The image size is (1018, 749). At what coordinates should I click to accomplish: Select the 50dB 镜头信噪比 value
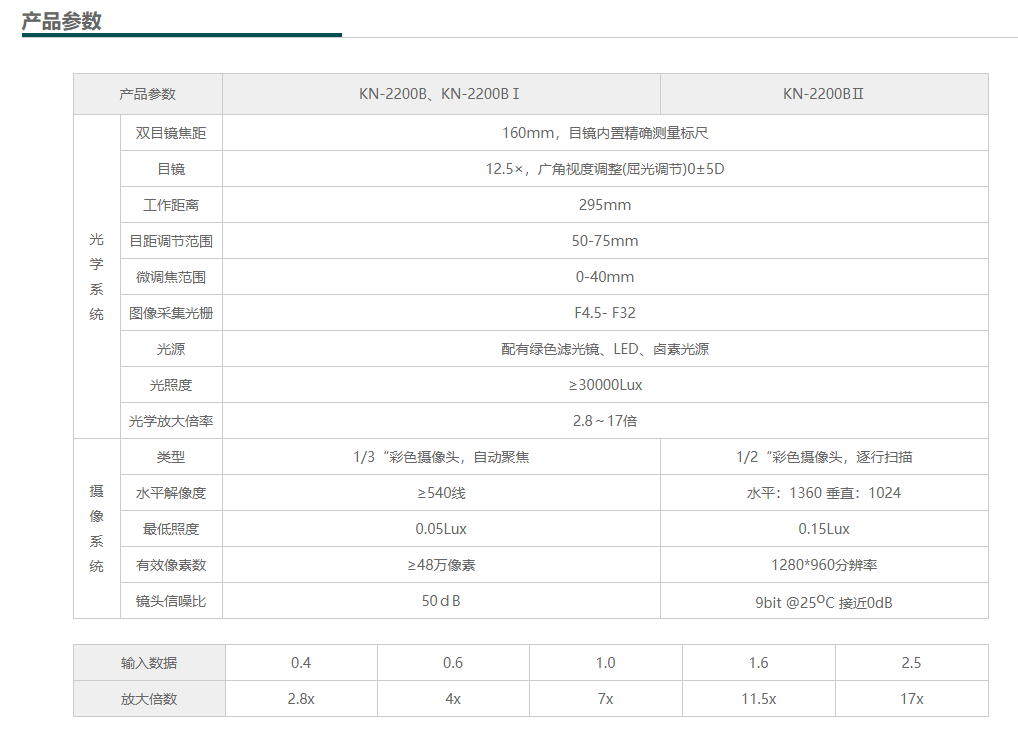pyautogui.click(x=441, y=601)
